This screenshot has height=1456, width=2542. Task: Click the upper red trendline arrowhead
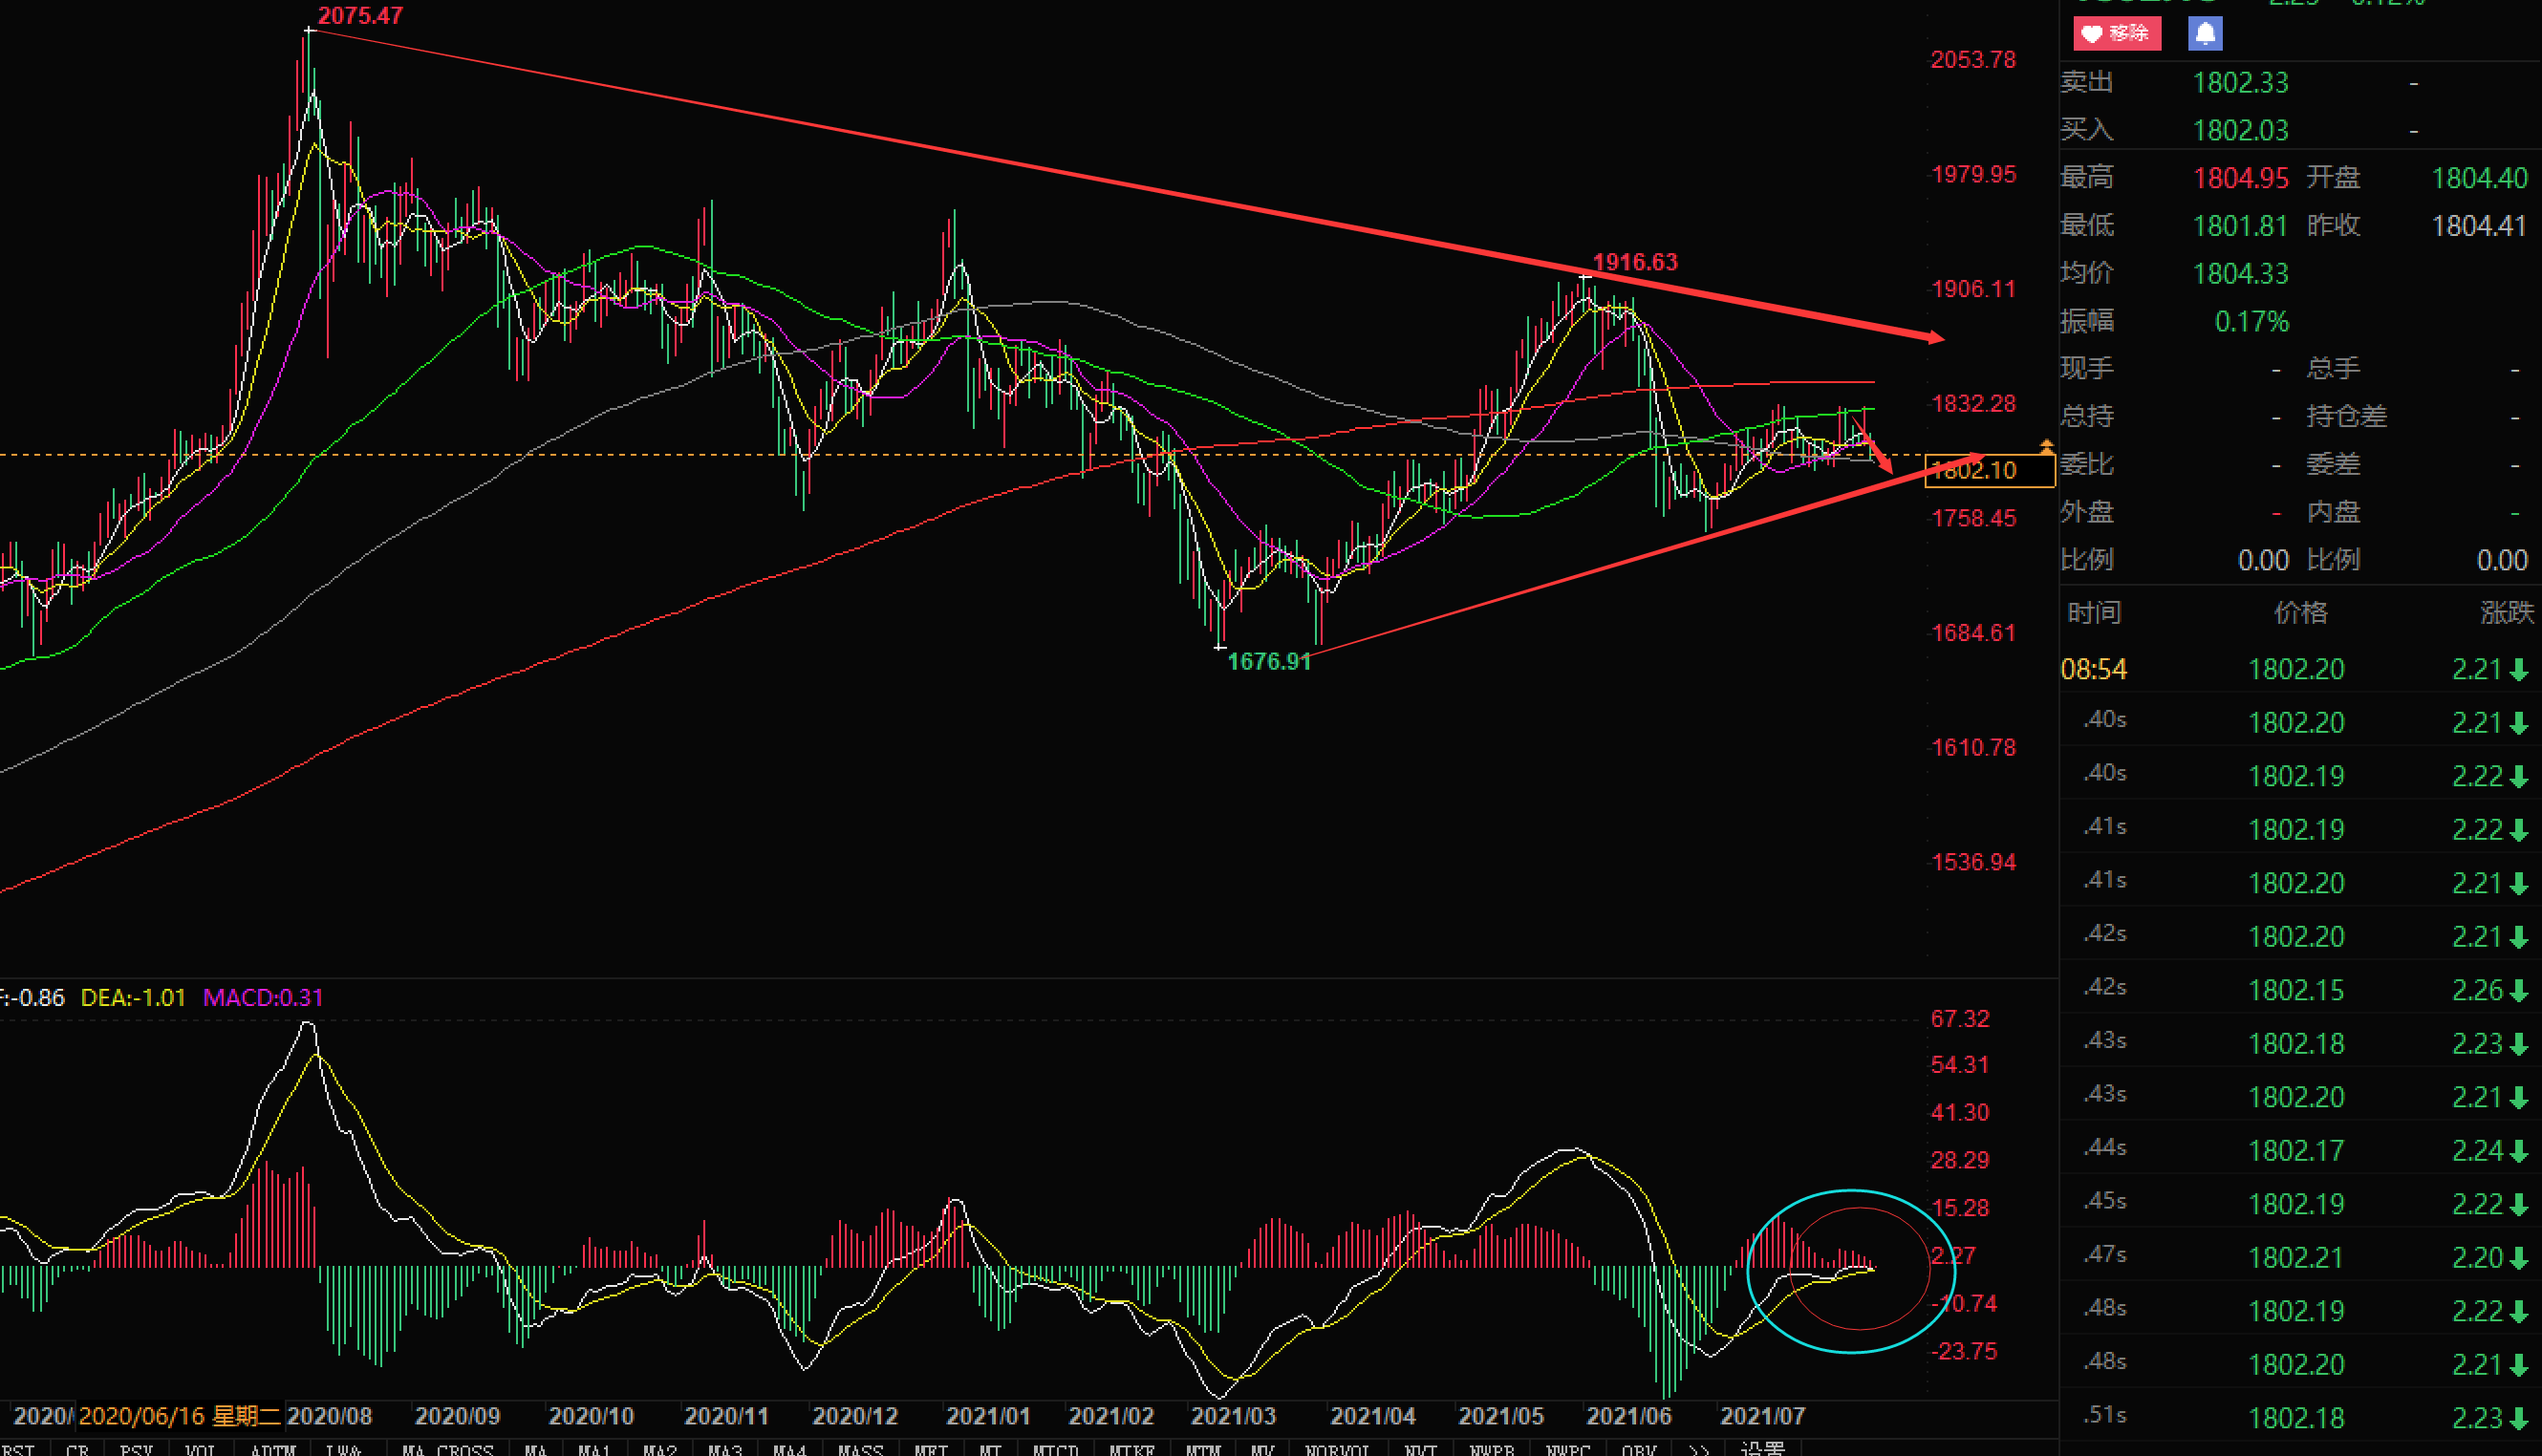tap(1935, 338)
